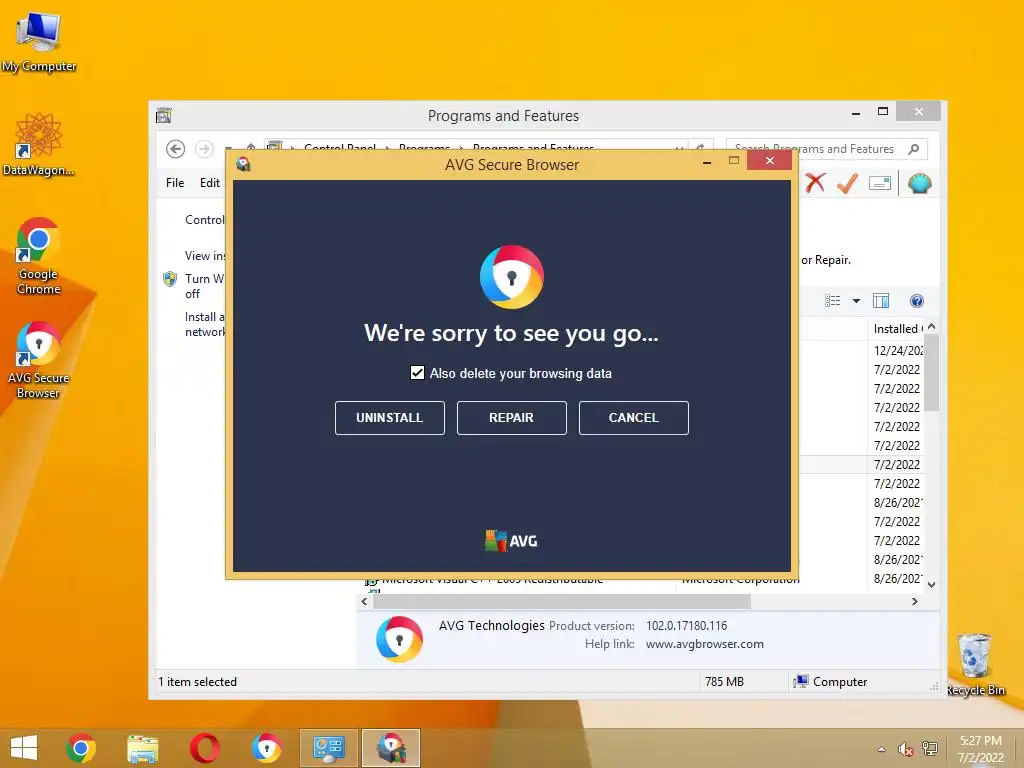1024x768 pixels.
Task: Open the Windows Start button
Action: pos(24,748)
